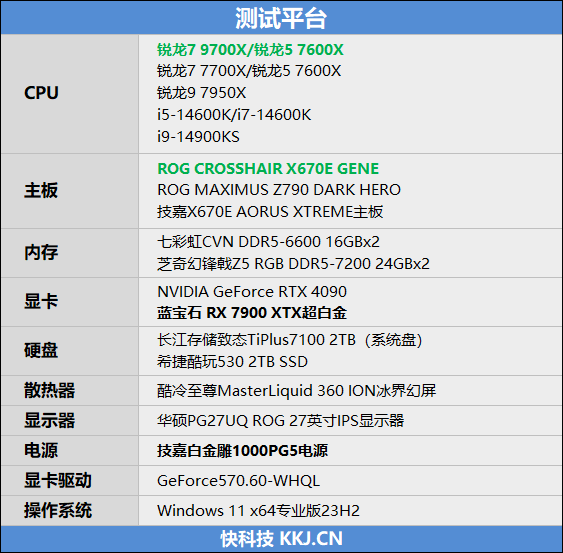Select Windows 11 x64专业版23H2 entry
Viewport: 563px width, 553px height.
(x=259, y=511)
